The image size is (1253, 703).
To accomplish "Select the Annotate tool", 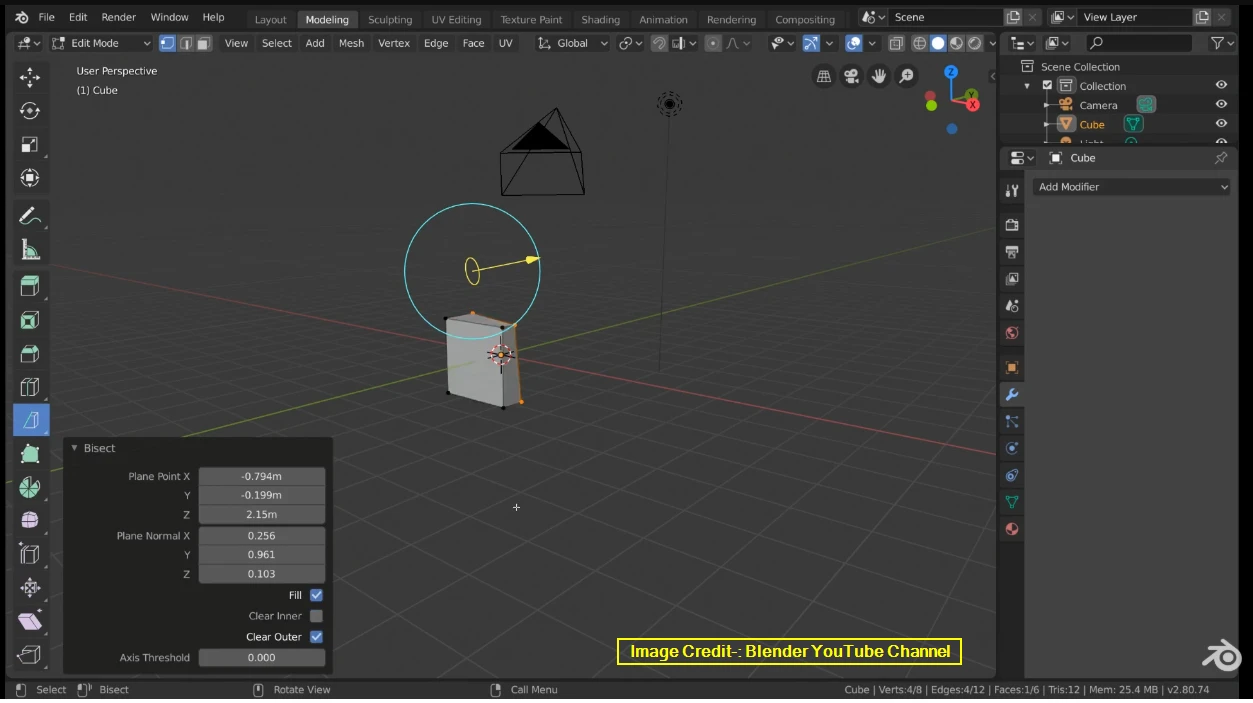I will pos(30,217).
